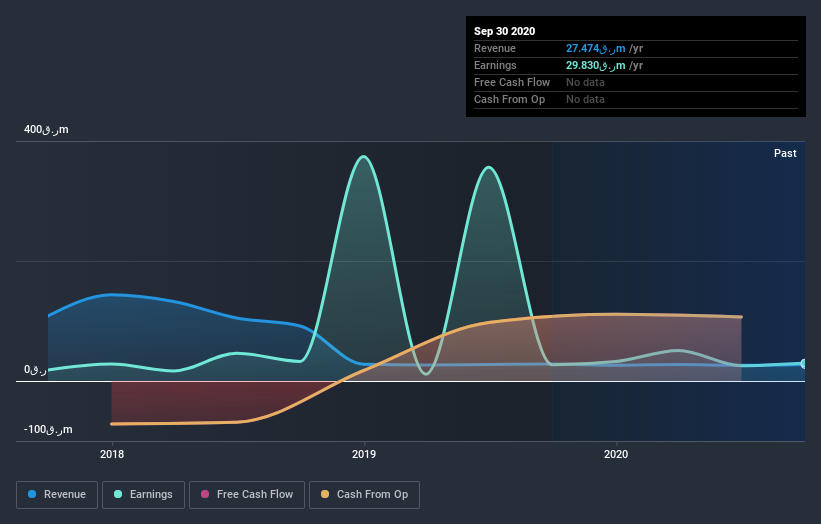This screenshot has height=524, width=821.
Task: Click the Past label on chart
Action: 785,153
